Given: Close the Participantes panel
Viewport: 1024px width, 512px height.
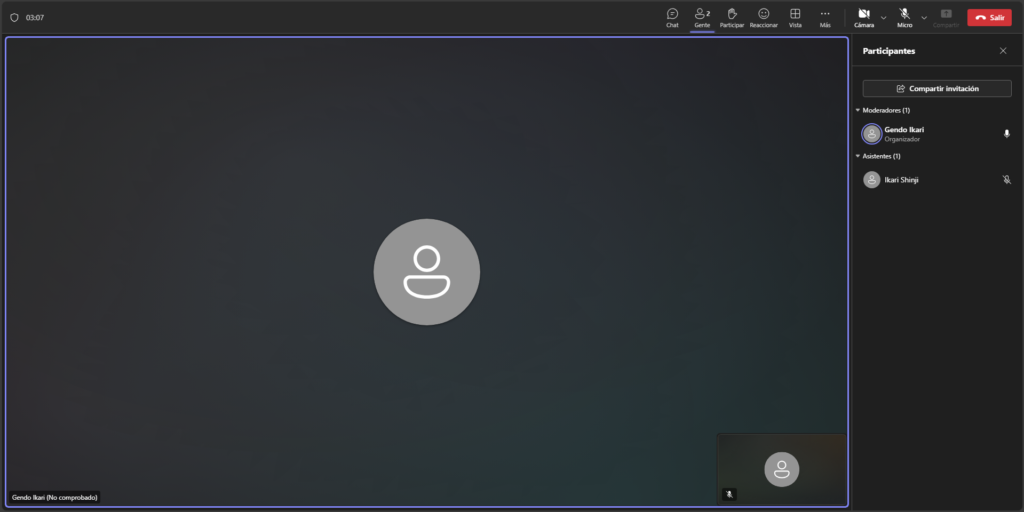Looking at the screenshot, I should click(1003, 51).
